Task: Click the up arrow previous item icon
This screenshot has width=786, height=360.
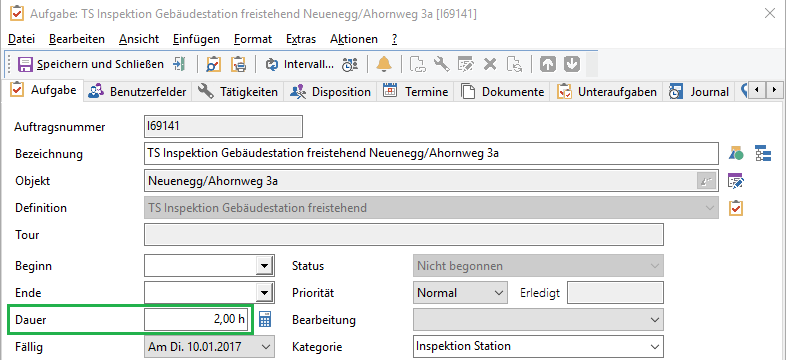Action: pos(548,64)
